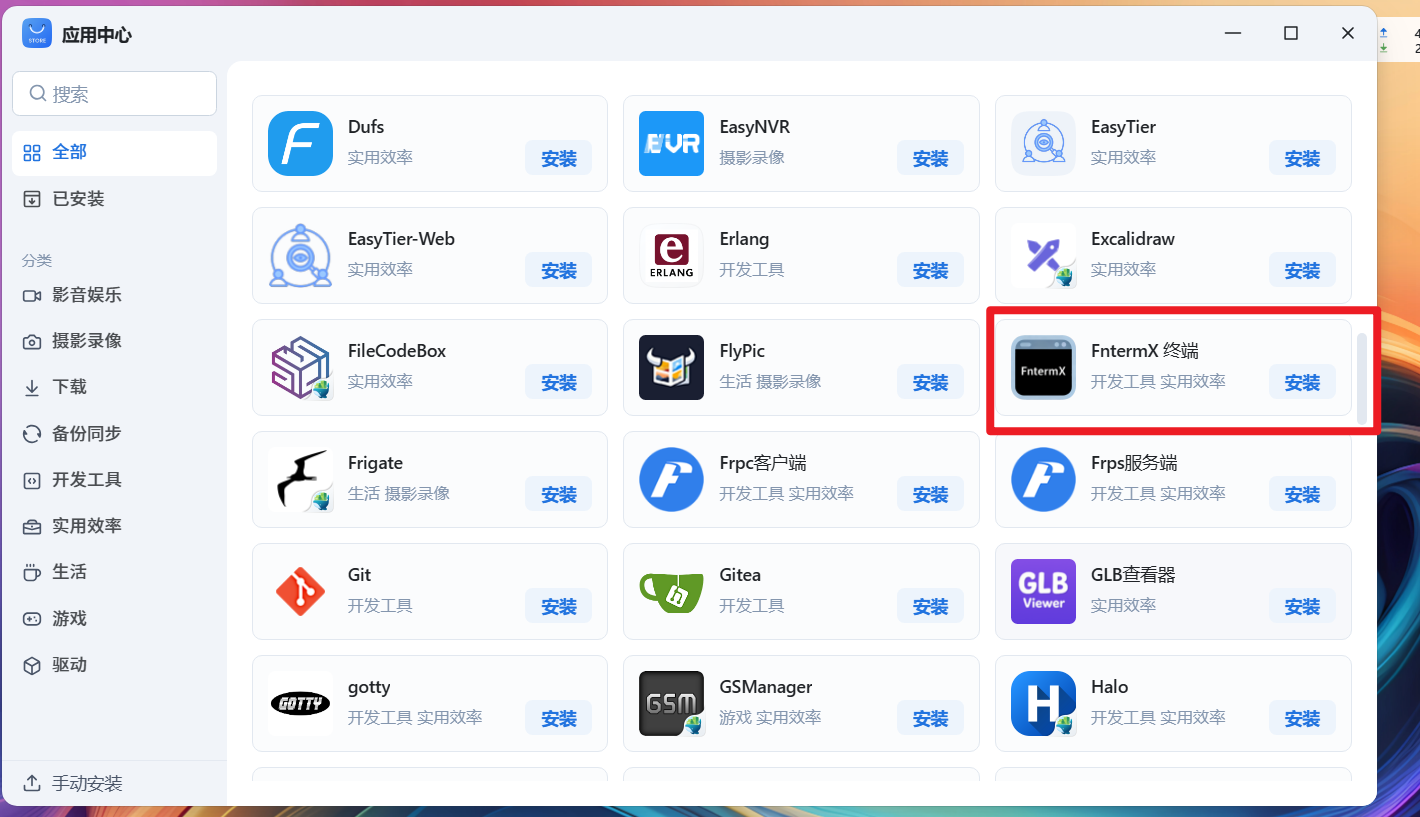
Task: Install the Gitea app
Action: coord(930,606)
